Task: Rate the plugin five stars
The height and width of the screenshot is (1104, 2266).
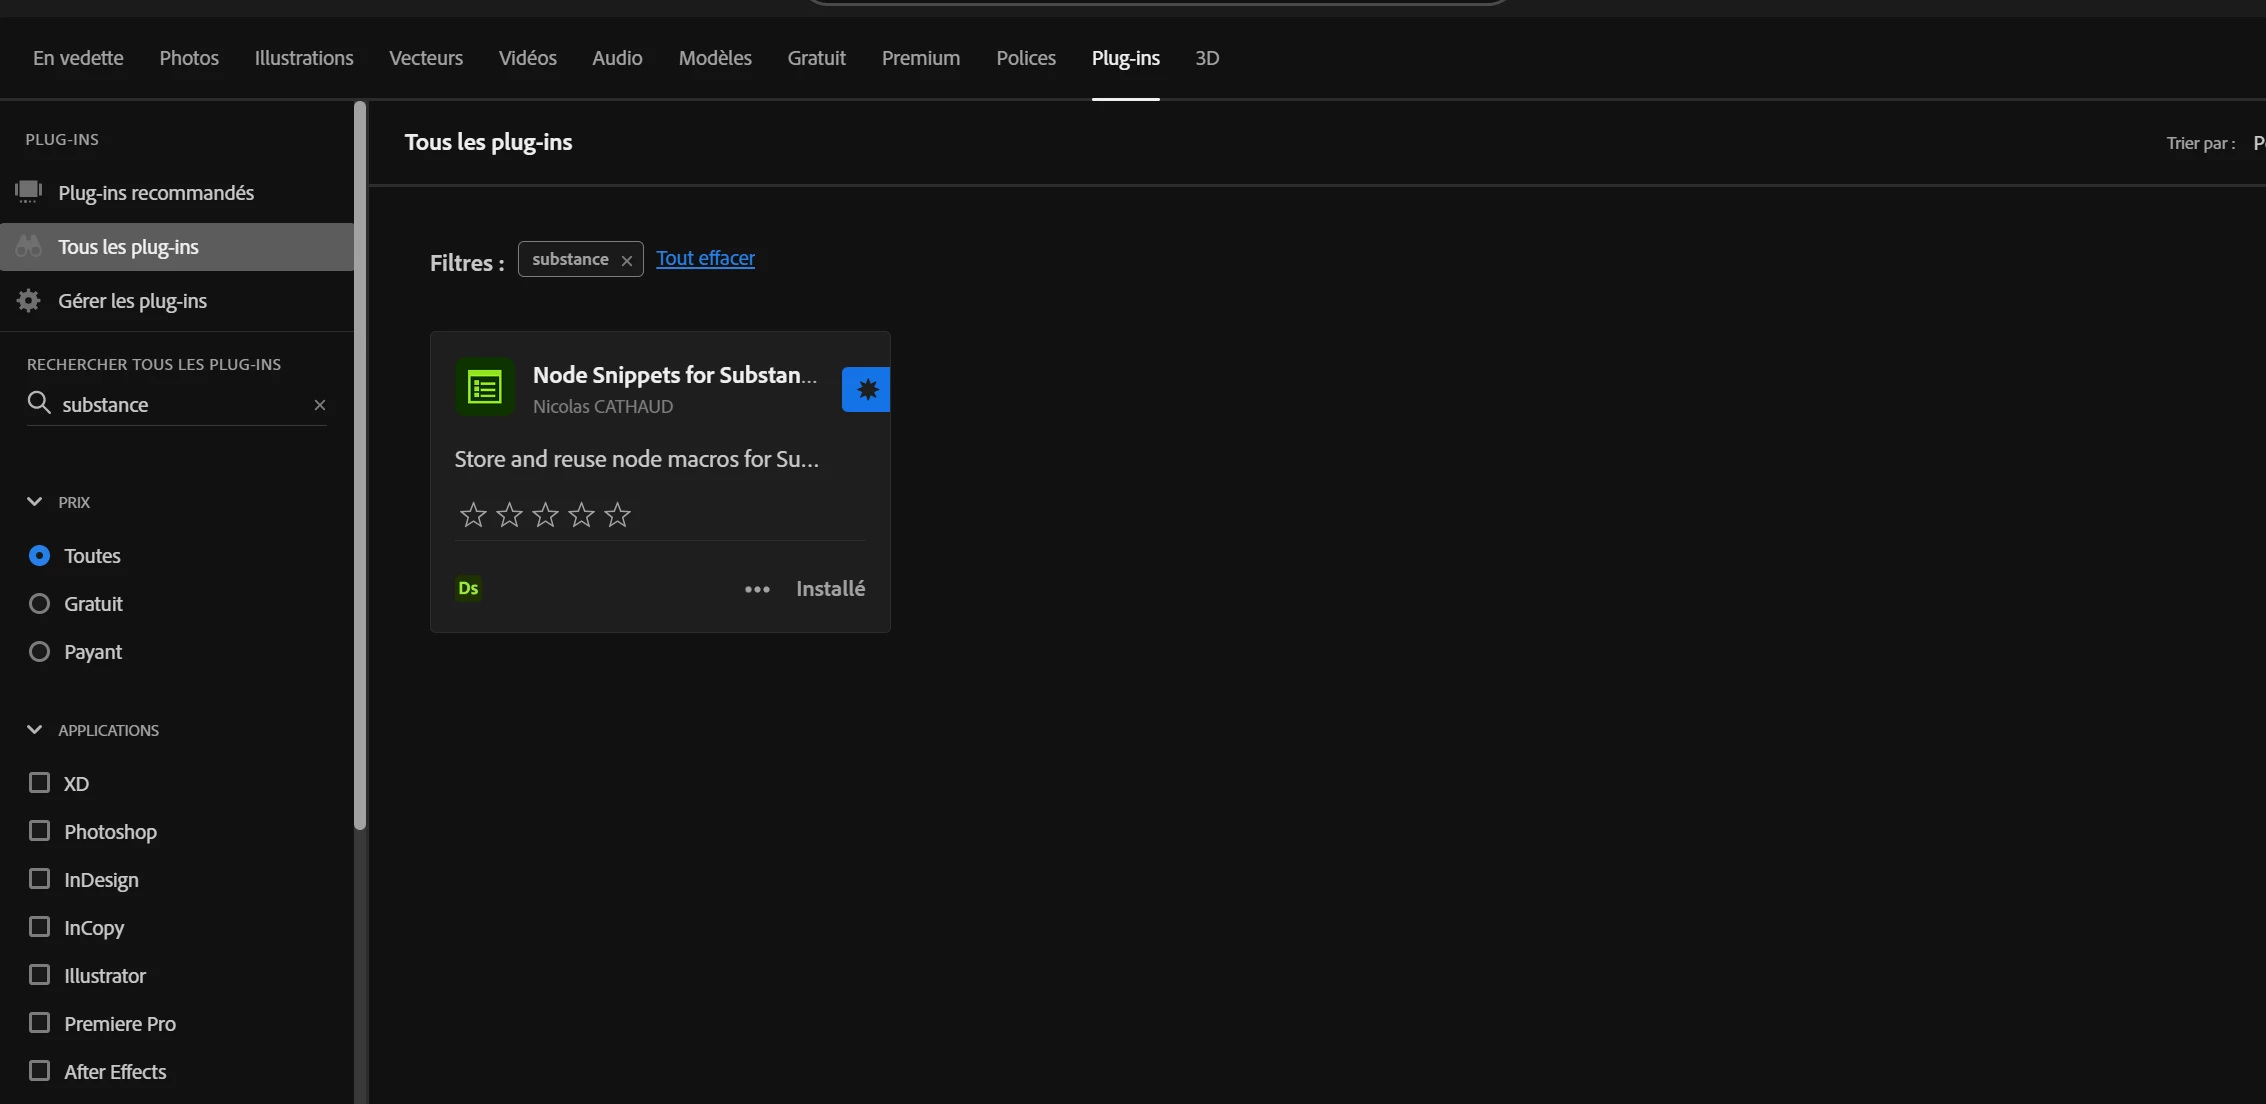Action: point(618,515)
